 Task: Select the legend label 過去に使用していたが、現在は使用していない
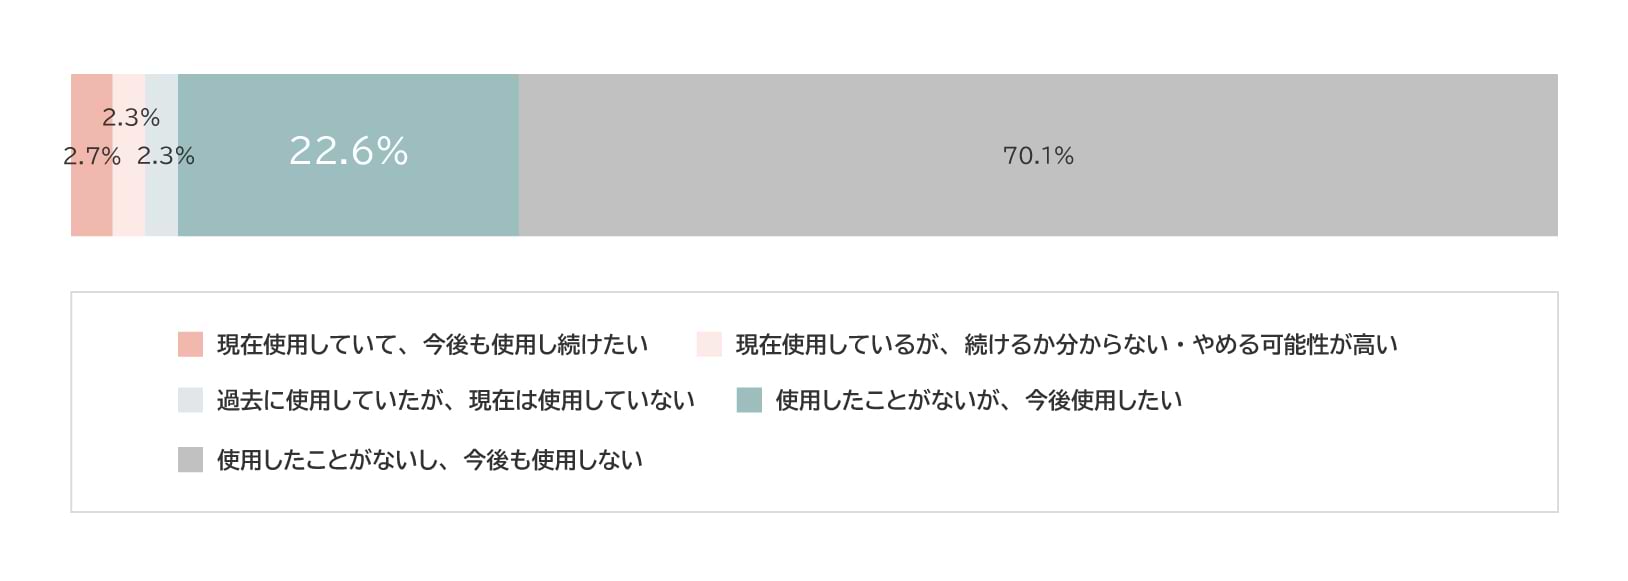click(455, 400)
